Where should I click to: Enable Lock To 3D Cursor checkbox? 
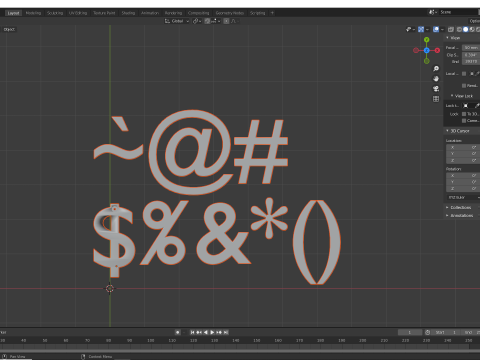pos(464,114)
